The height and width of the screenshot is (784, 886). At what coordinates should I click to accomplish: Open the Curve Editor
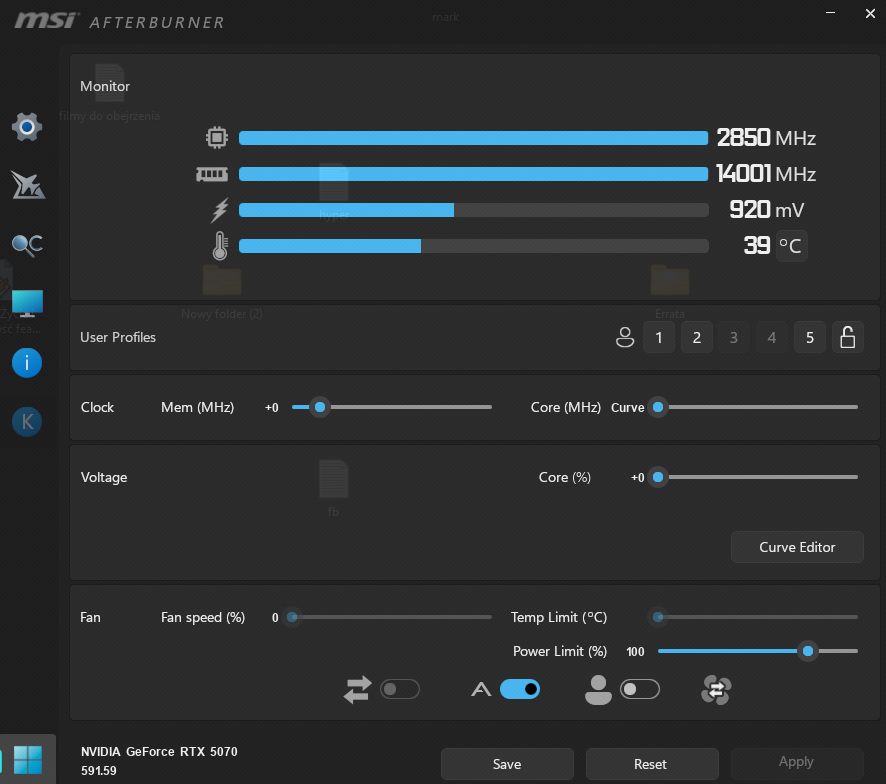(797, 547)
